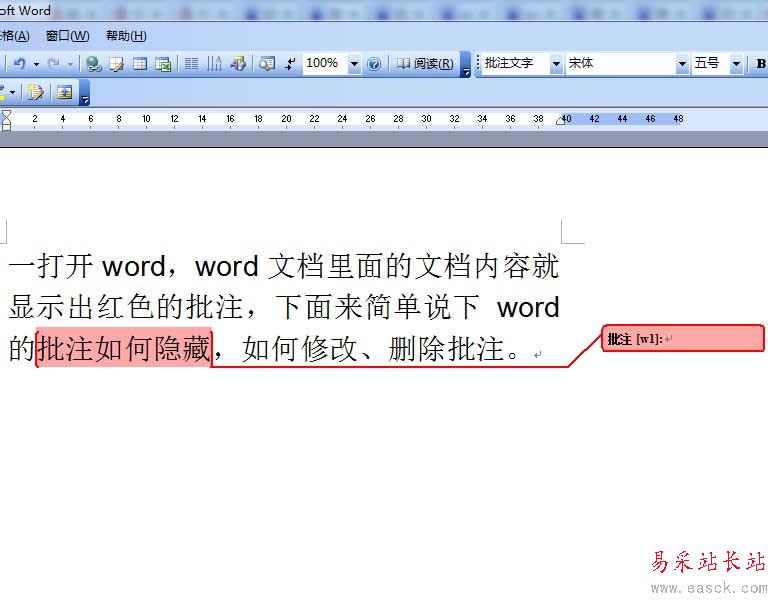Click the move handle before 批注文字
This screenshot has height=603, width=768.
pos(478,64)
